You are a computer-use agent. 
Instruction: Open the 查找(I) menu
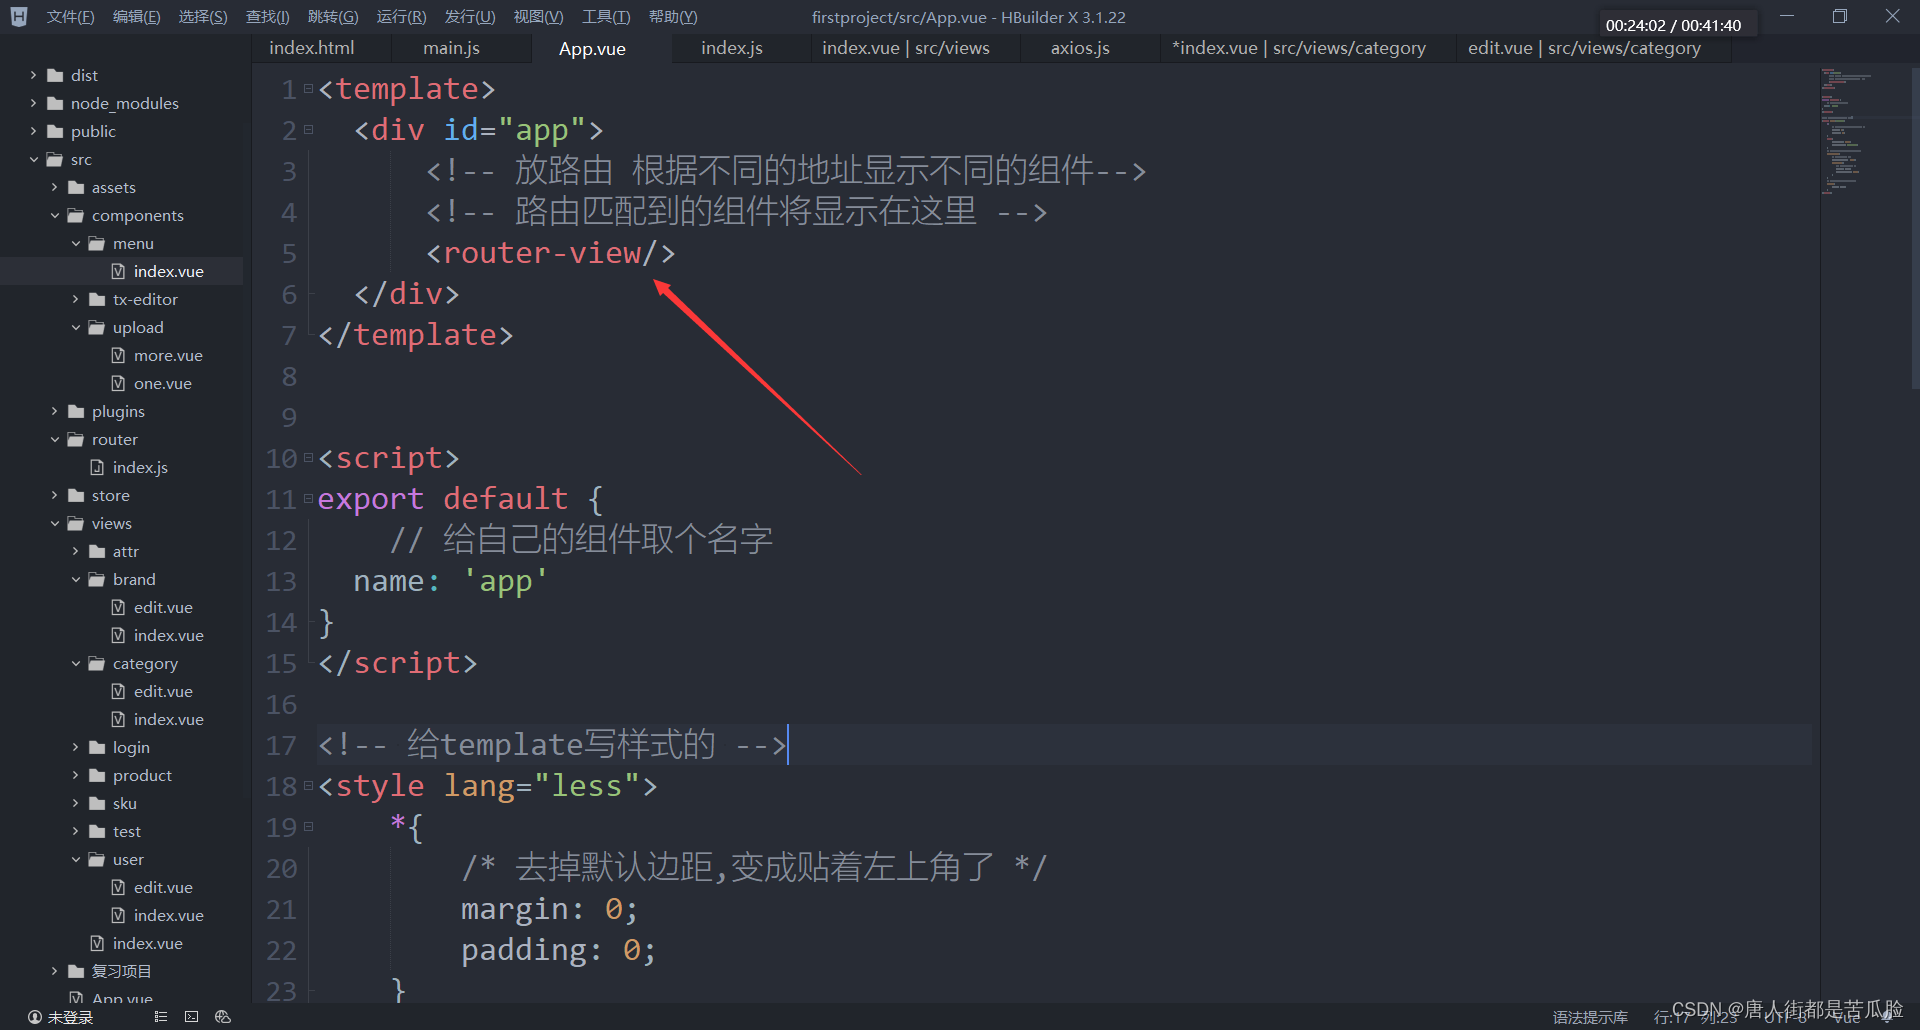coord(268,17)
